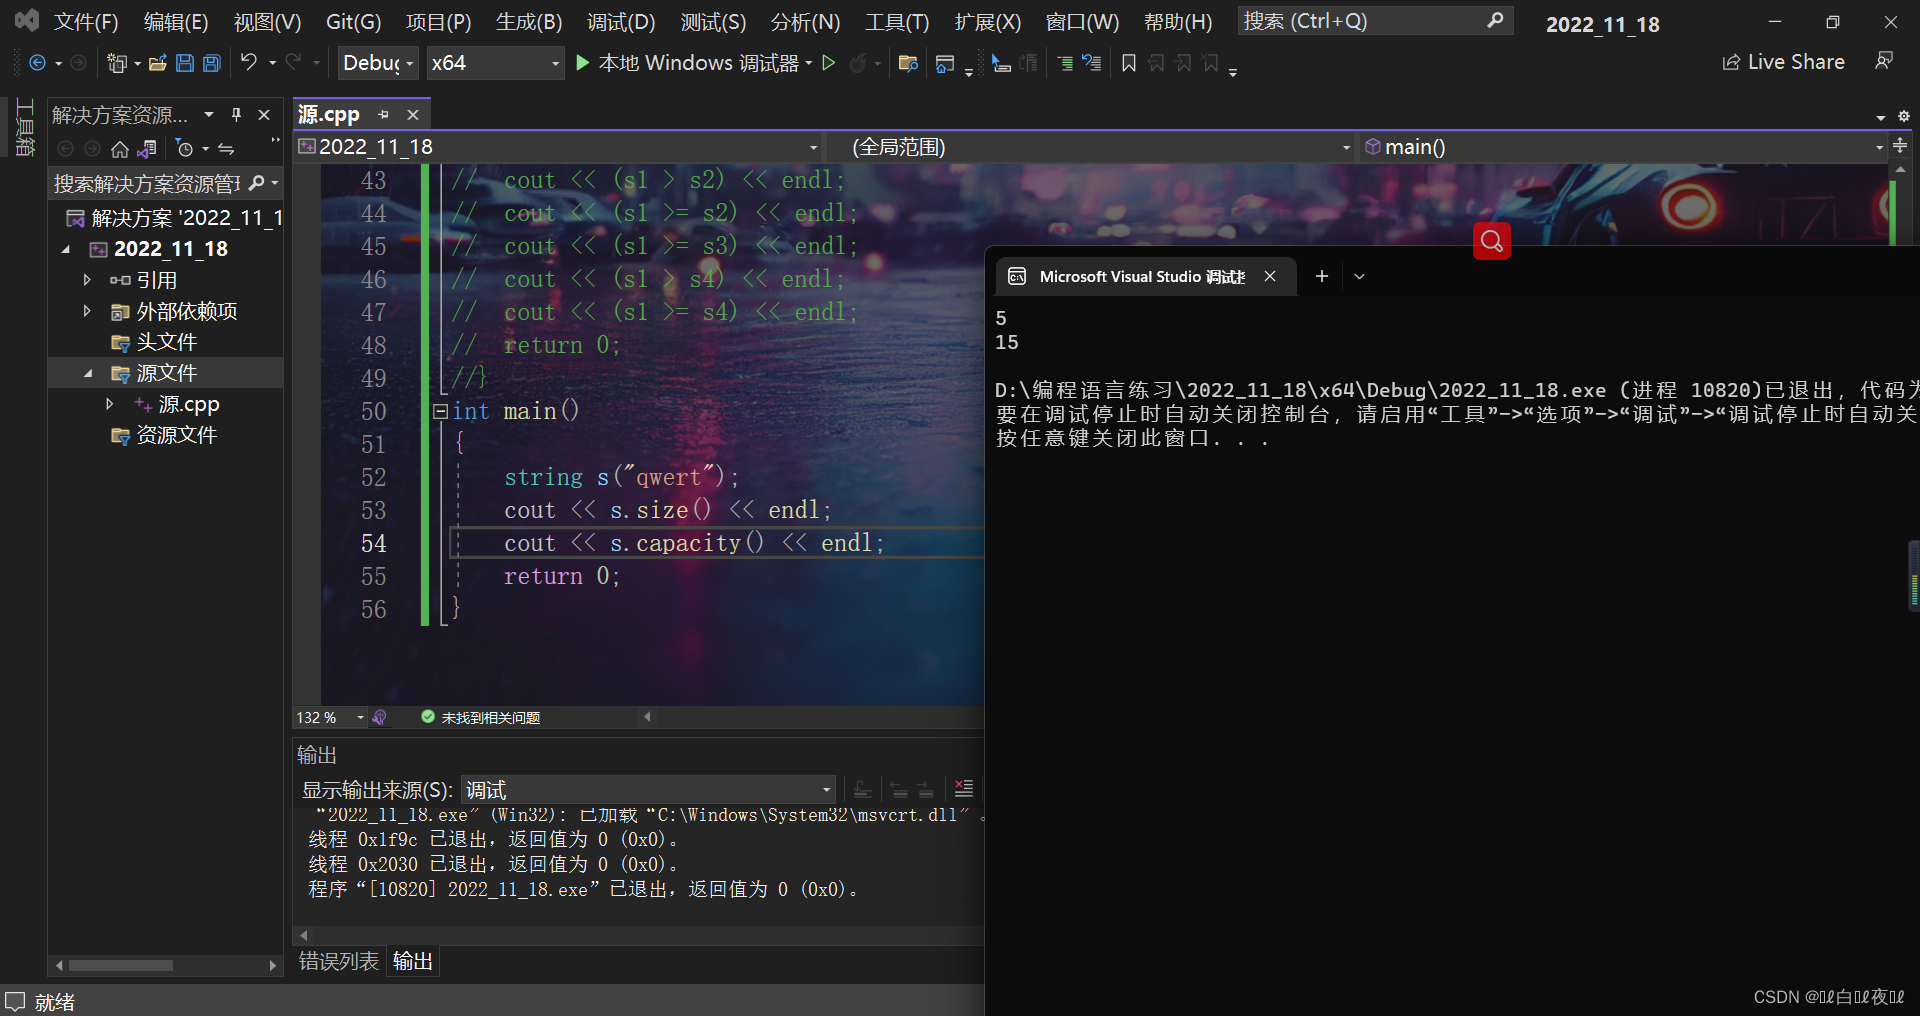This screenshot has height=1016, width=1920.
Task: Collapse the int main() code fold
Action: (440, 411)
